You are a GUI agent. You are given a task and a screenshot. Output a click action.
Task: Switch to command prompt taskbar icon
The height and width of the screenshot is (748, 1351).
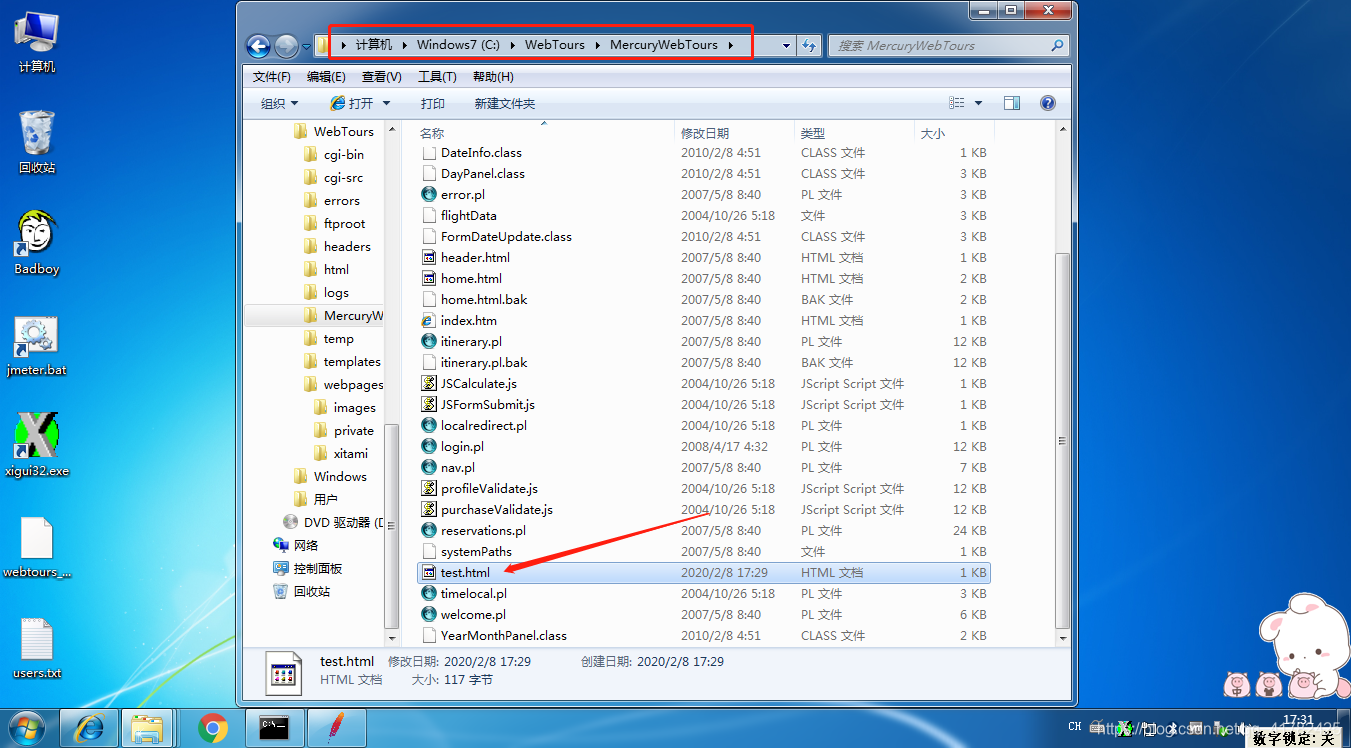[273, 728]
